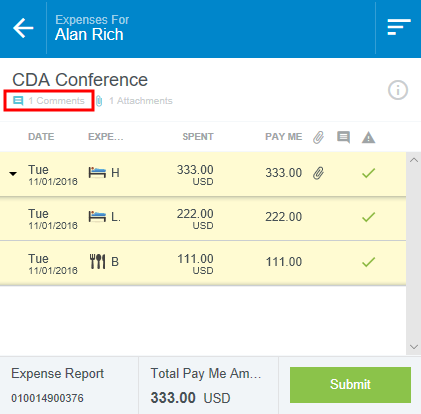Click the scrollbar down arrow
Screen dimensions: 421x414
414,347
